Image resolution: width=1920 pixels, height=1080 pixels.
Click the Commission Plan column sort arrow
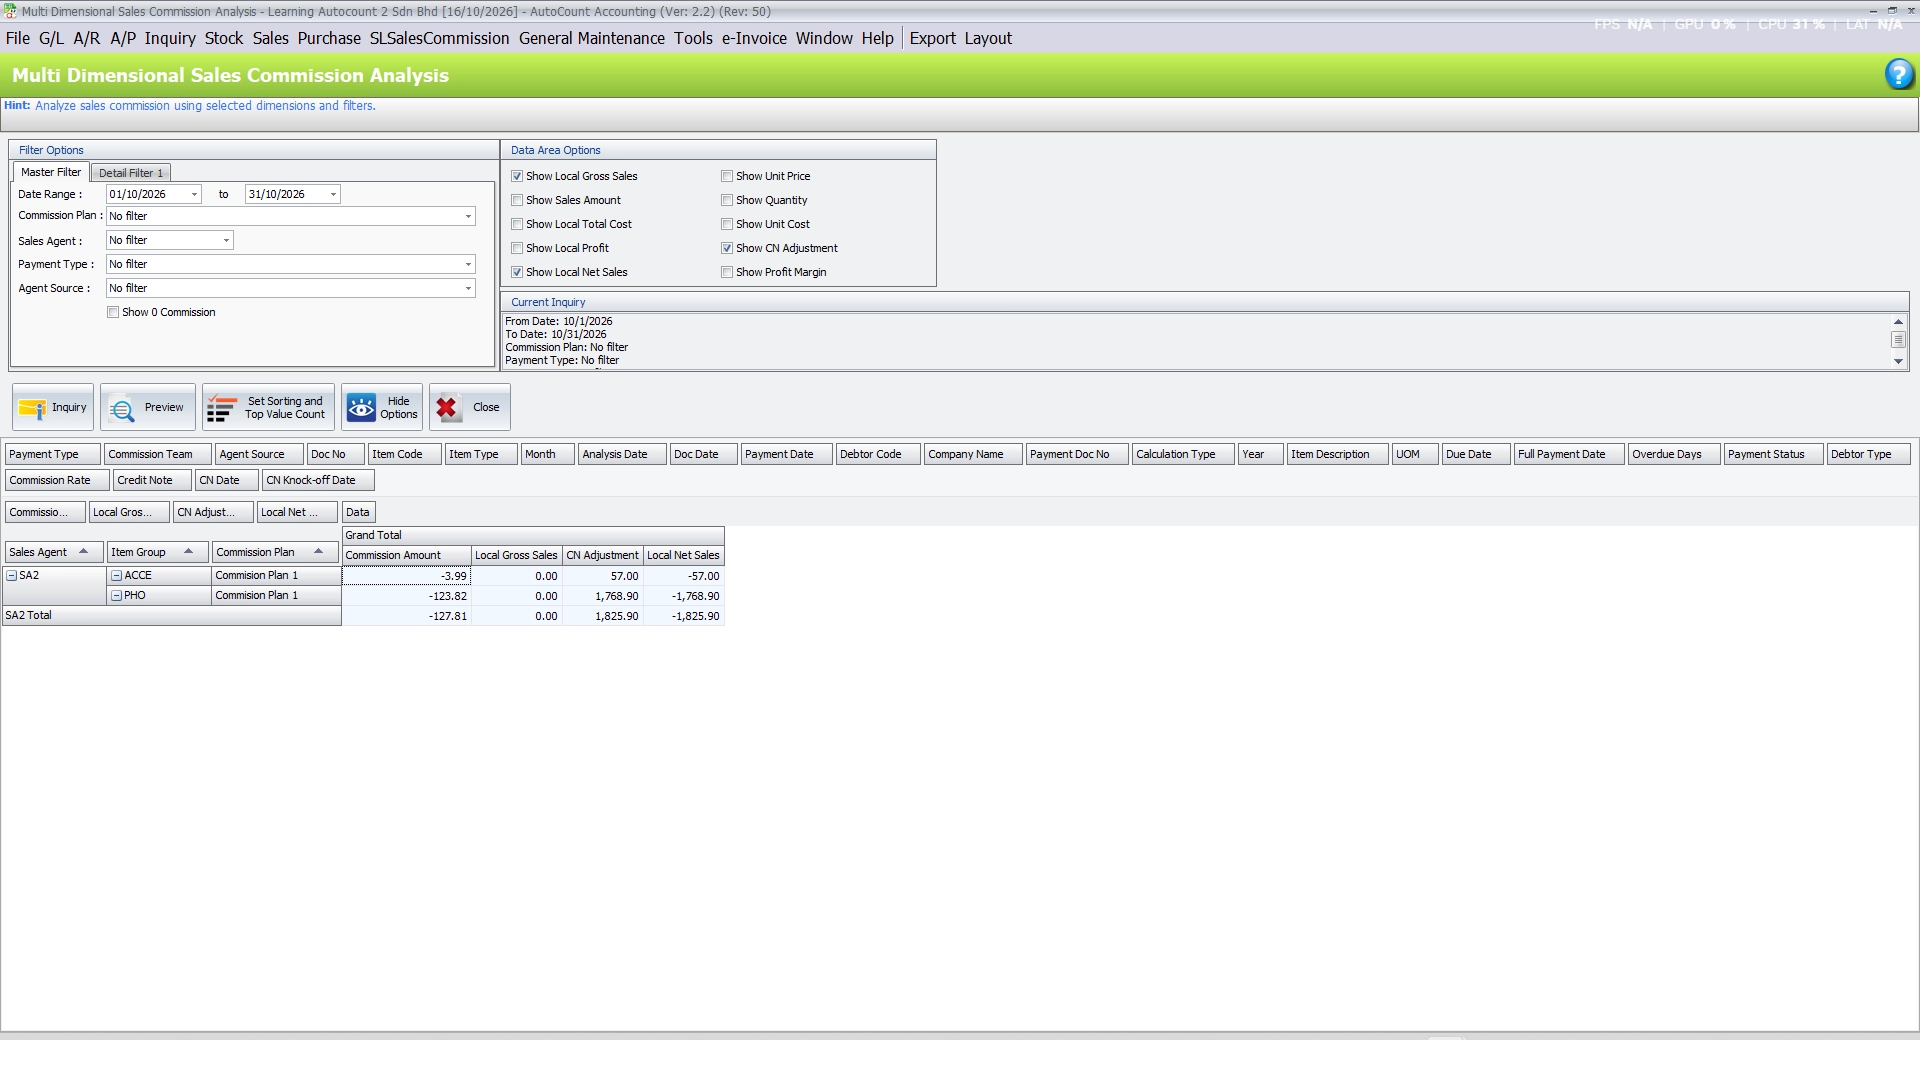318,552
